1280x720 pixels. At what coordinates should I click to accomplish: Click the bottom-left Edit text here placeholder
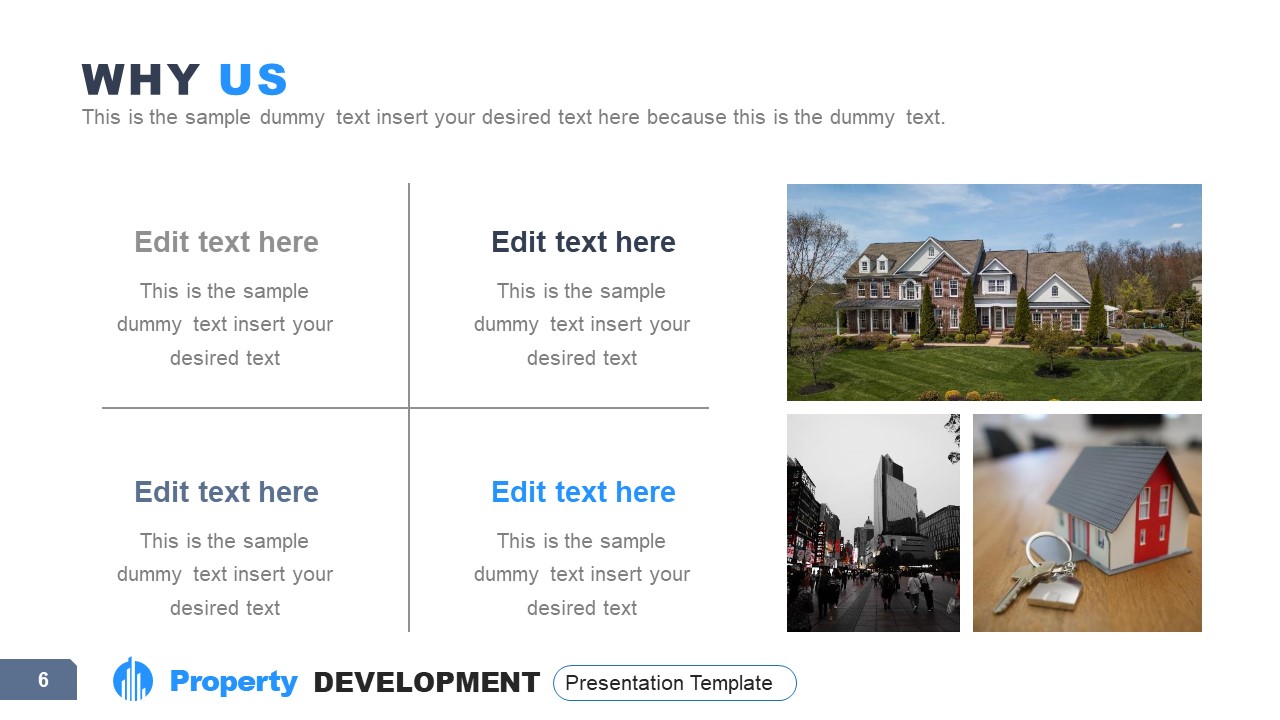point(225,492)
